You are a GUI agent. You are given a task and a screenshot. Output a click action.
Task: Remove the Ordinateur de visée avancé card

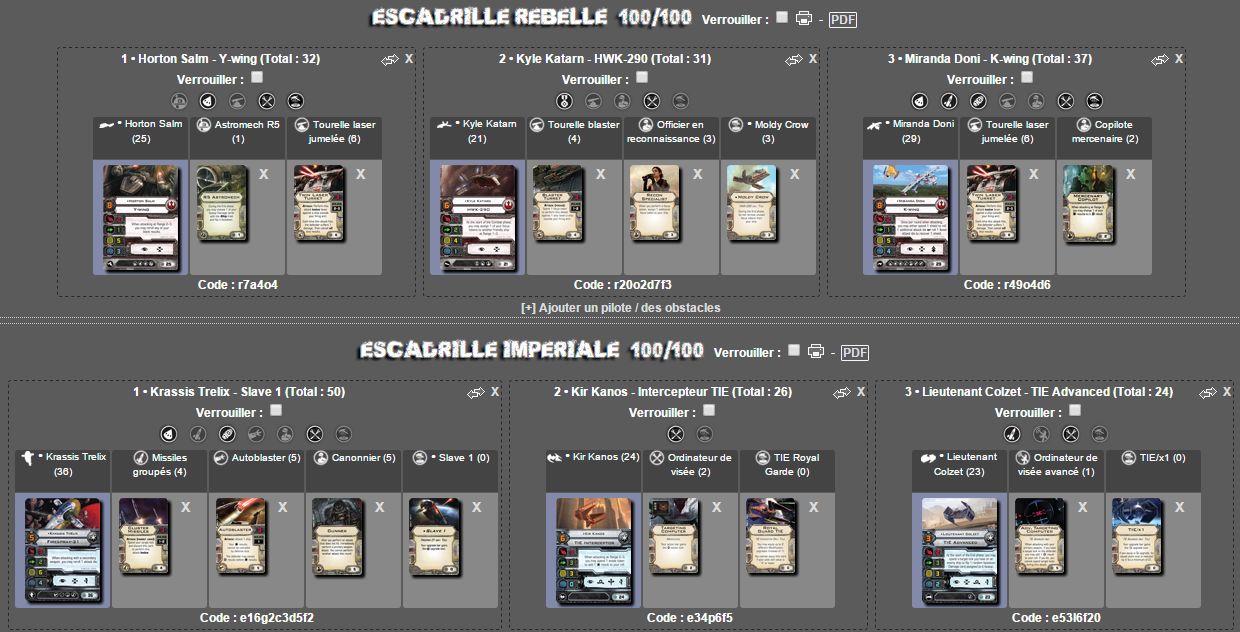(1082, 507)
